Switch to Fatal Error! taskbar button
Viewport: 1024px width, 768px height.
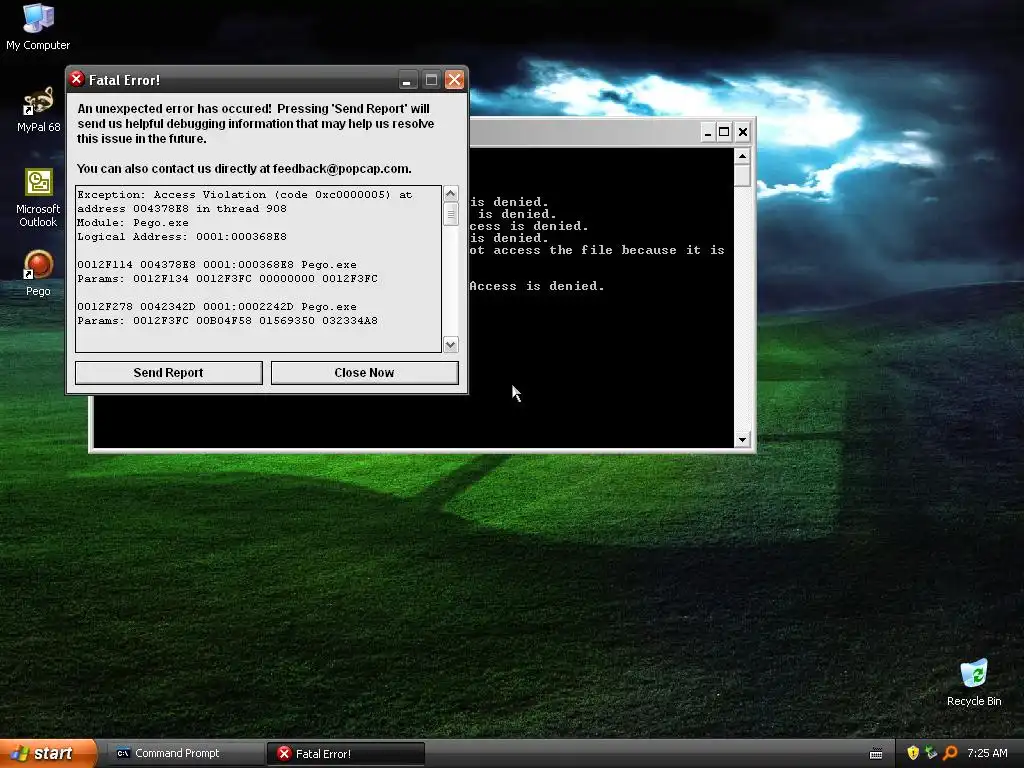(x=346, y=754)
